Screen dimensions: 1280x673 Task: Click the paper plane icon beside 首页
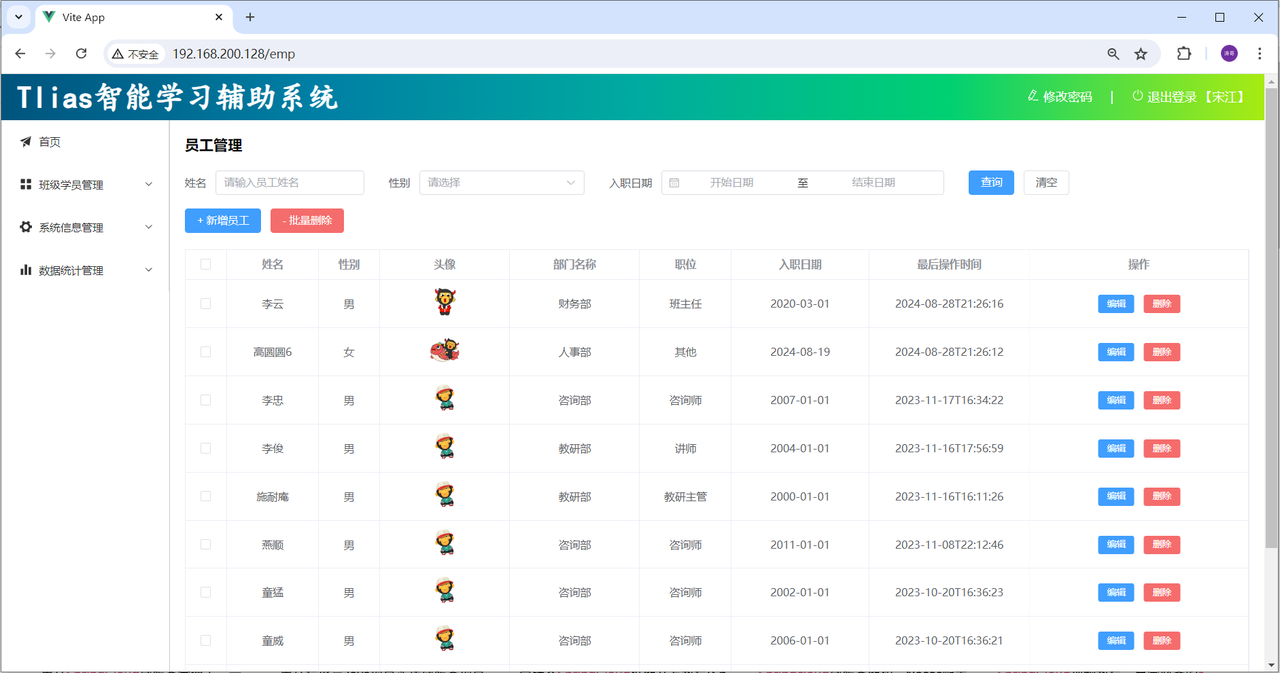tap(26, 142)
